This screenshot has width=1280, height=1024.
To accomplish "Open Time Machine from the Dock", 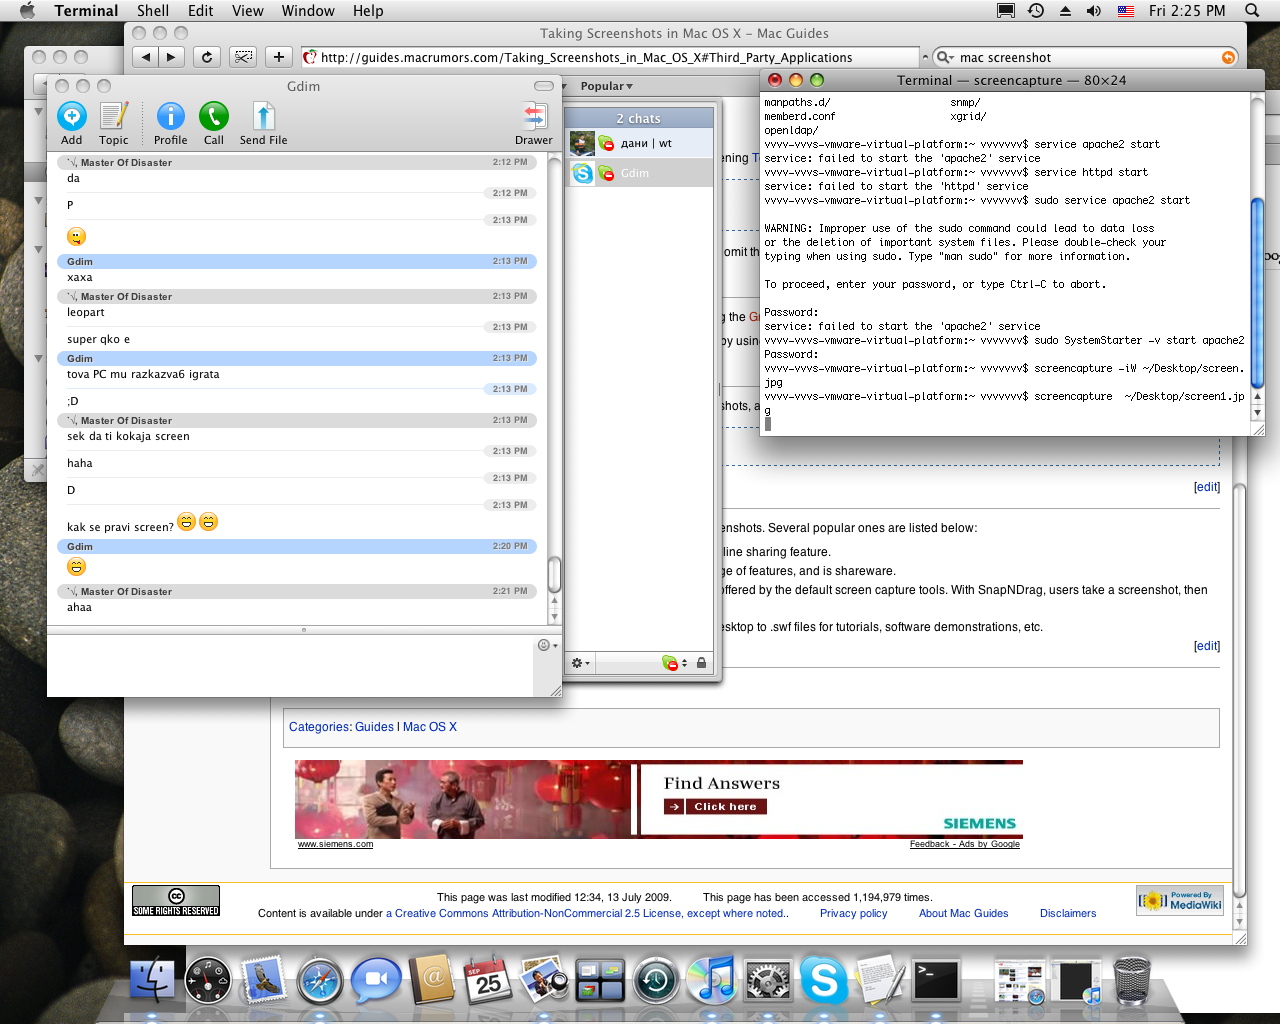I will [656, 980].
